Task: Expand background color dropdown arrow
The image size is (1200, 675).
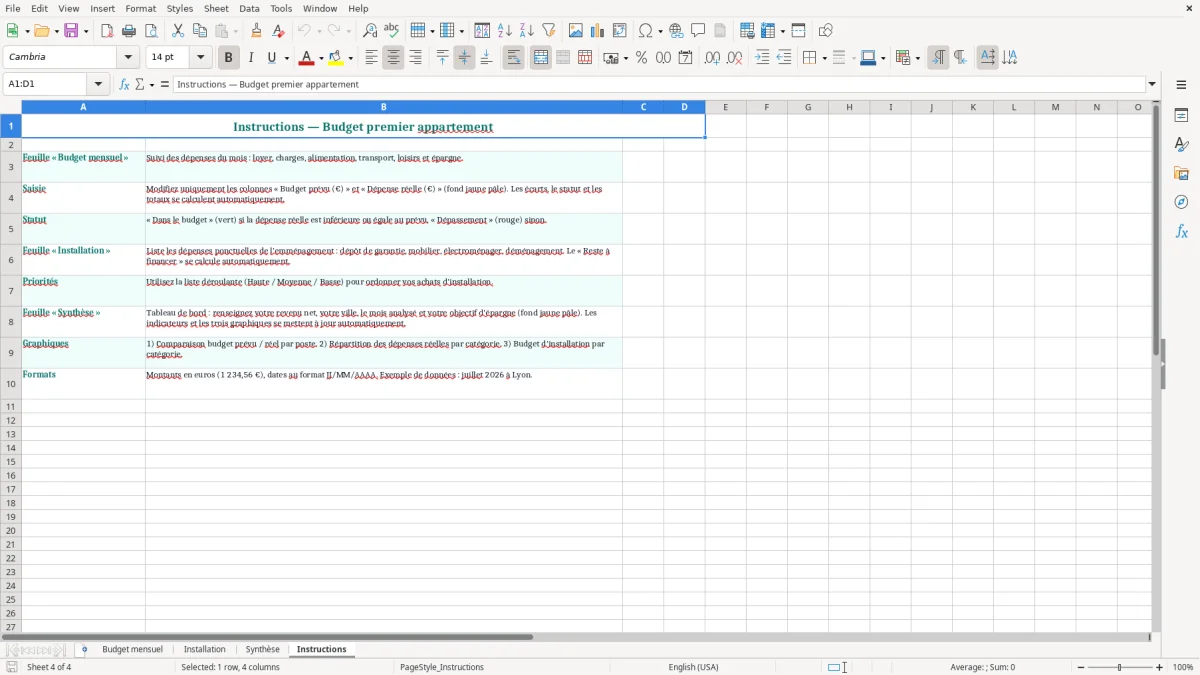Action: (351, 58)
